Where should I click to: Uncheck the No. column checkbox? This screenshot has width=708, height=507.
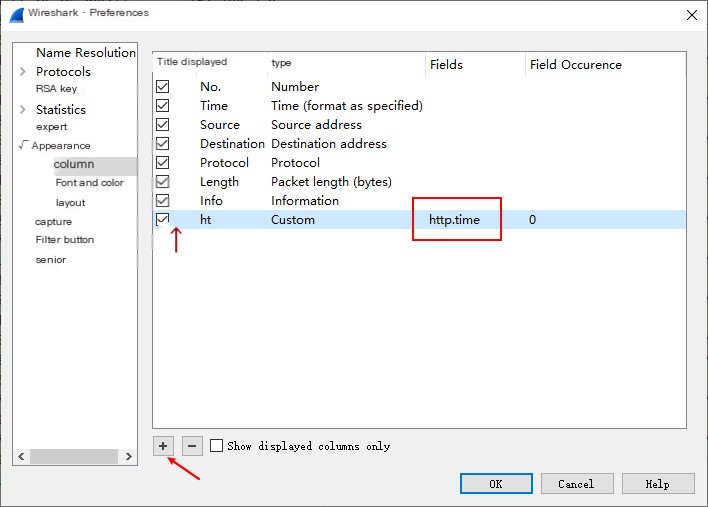point(163,86)
